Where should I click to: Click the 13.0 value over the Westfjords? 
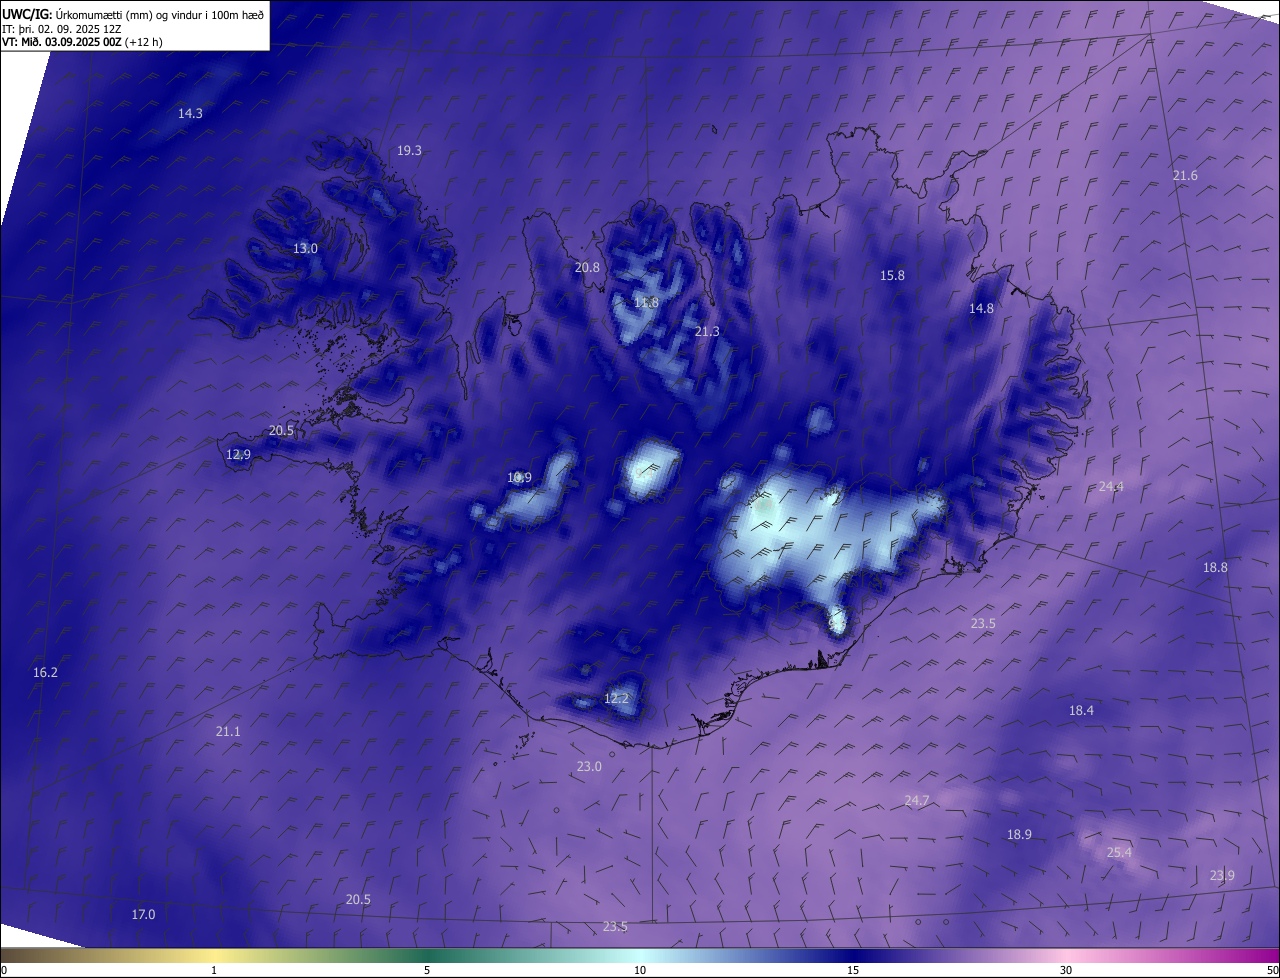(305, 249)
